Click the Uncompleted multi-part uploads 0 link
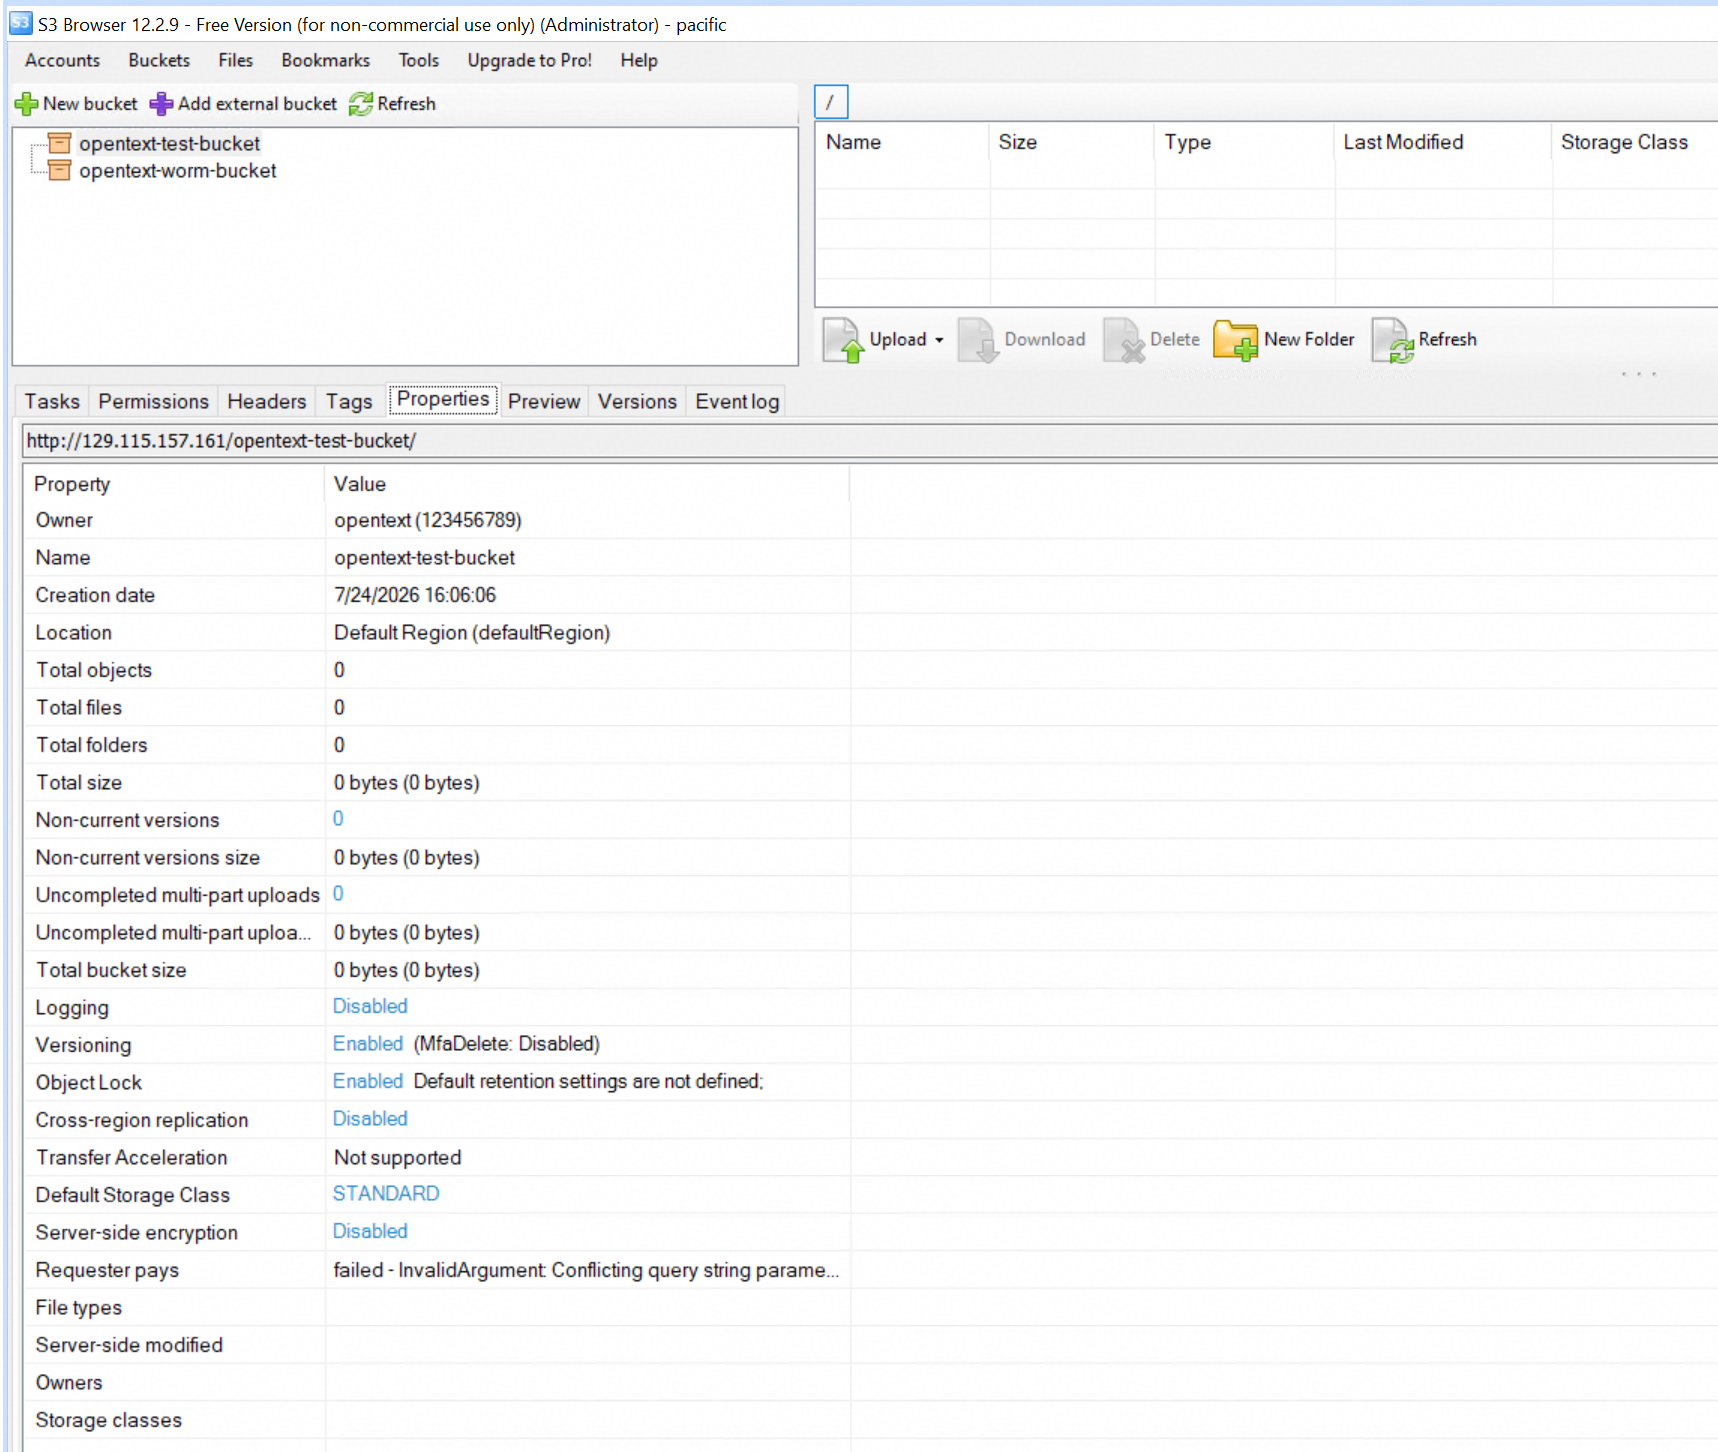1718x1452 pixels. point(338,893)
